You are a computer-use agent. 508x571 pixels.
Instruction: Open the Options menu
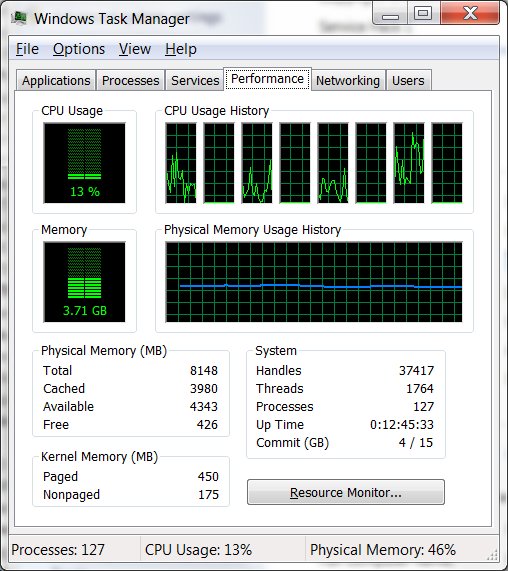(79, 49)
